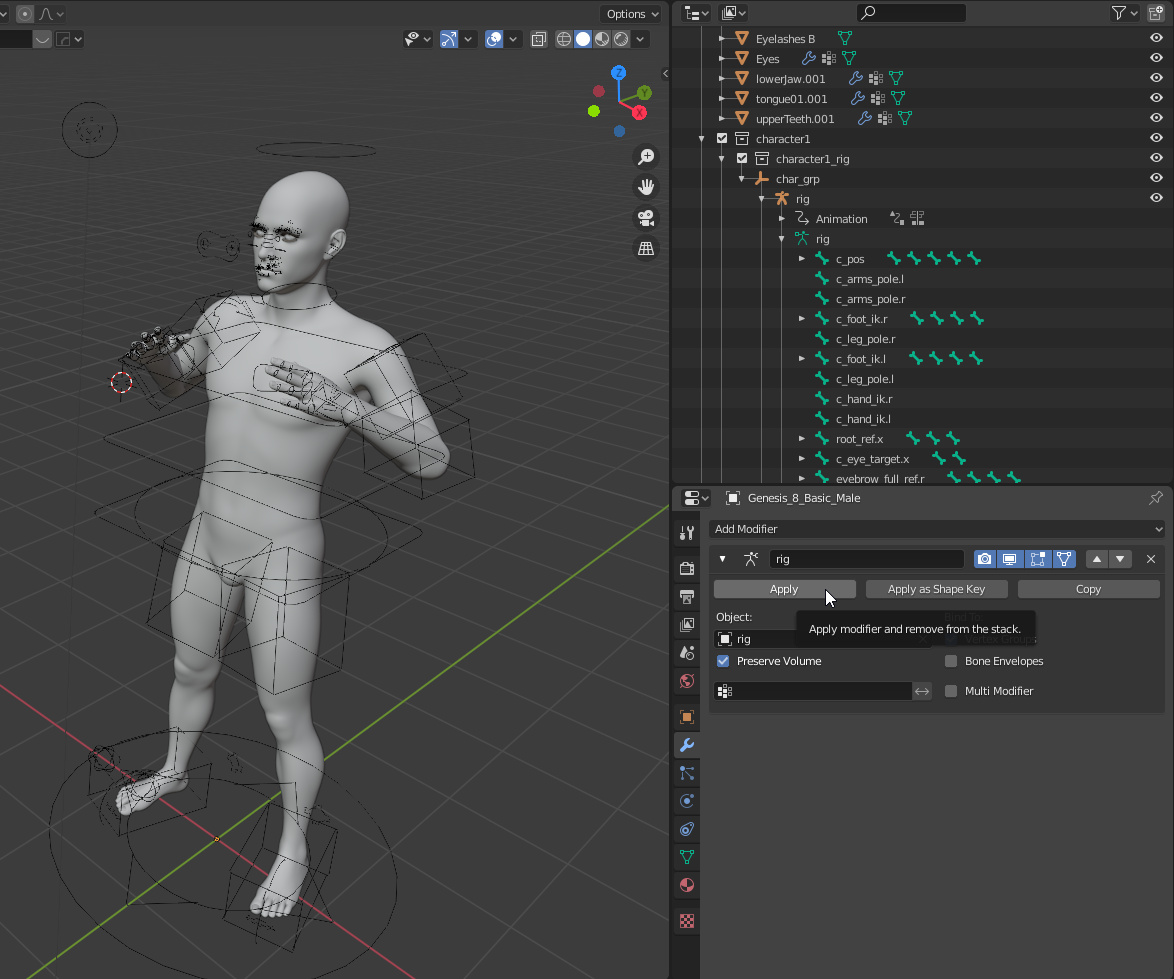Switch viewport to rendered shading mode
The width and height of the screenshot is (1174, 979).
tap(621, 38)
